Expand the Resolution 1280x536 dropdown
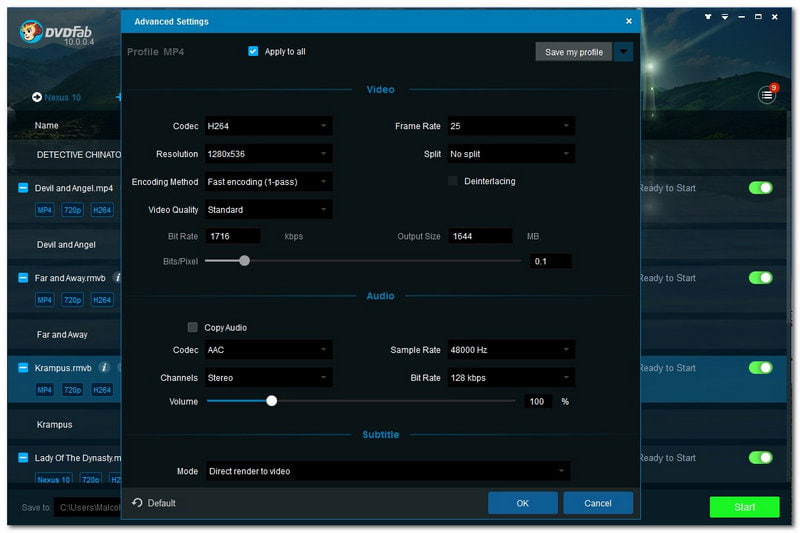Image resolution: width=800 pixels, height=533 pixels. [268, 154]
